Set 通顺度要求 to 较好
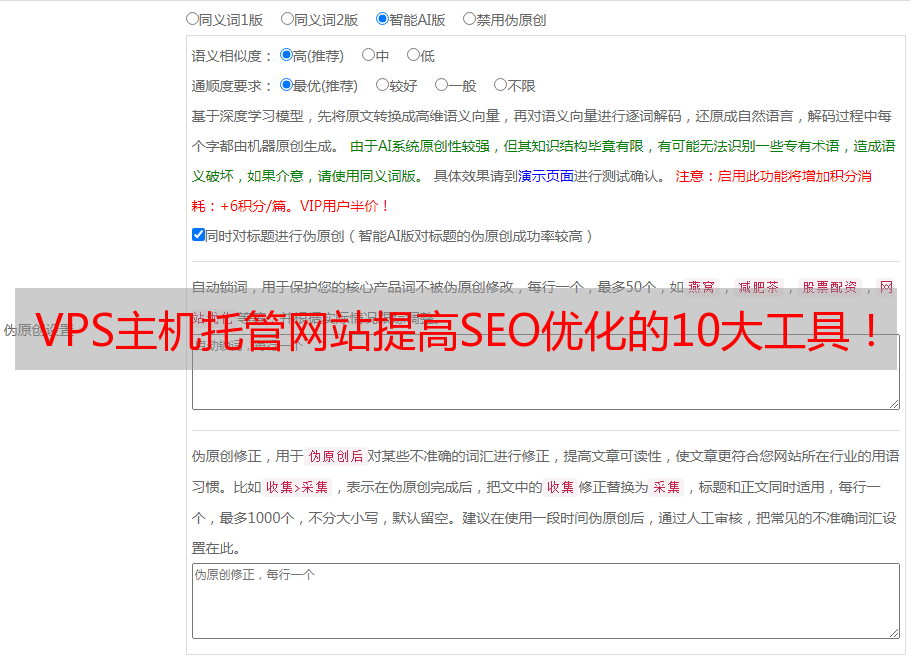Screen dimensions: 911x658 382,85
